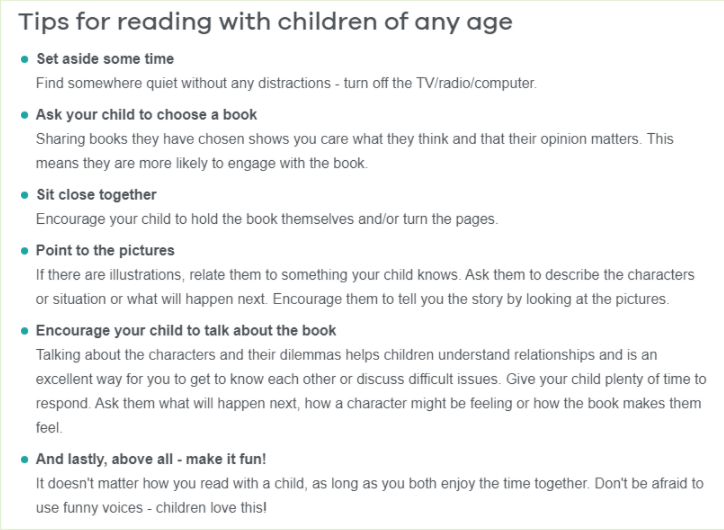Select the 'Ask your child to choose a book' title
Viewport: 724px width, 530px height.
146,114
